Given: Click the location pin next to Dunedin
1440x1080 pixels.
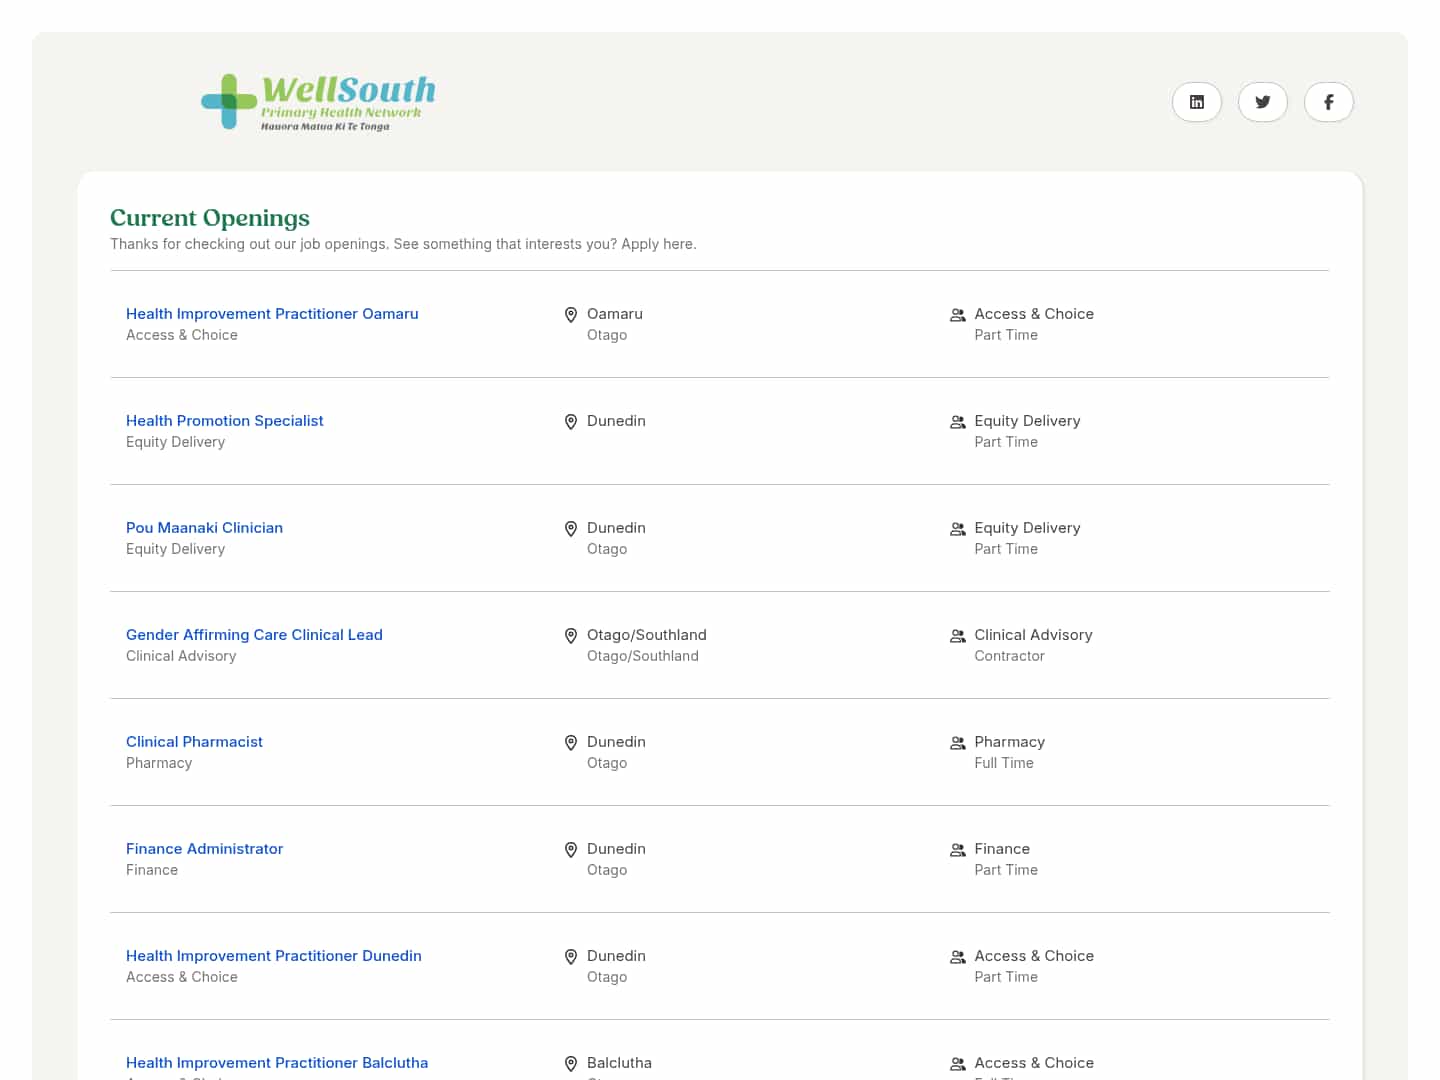Looking at the screenshot, I should pos(571,421).
